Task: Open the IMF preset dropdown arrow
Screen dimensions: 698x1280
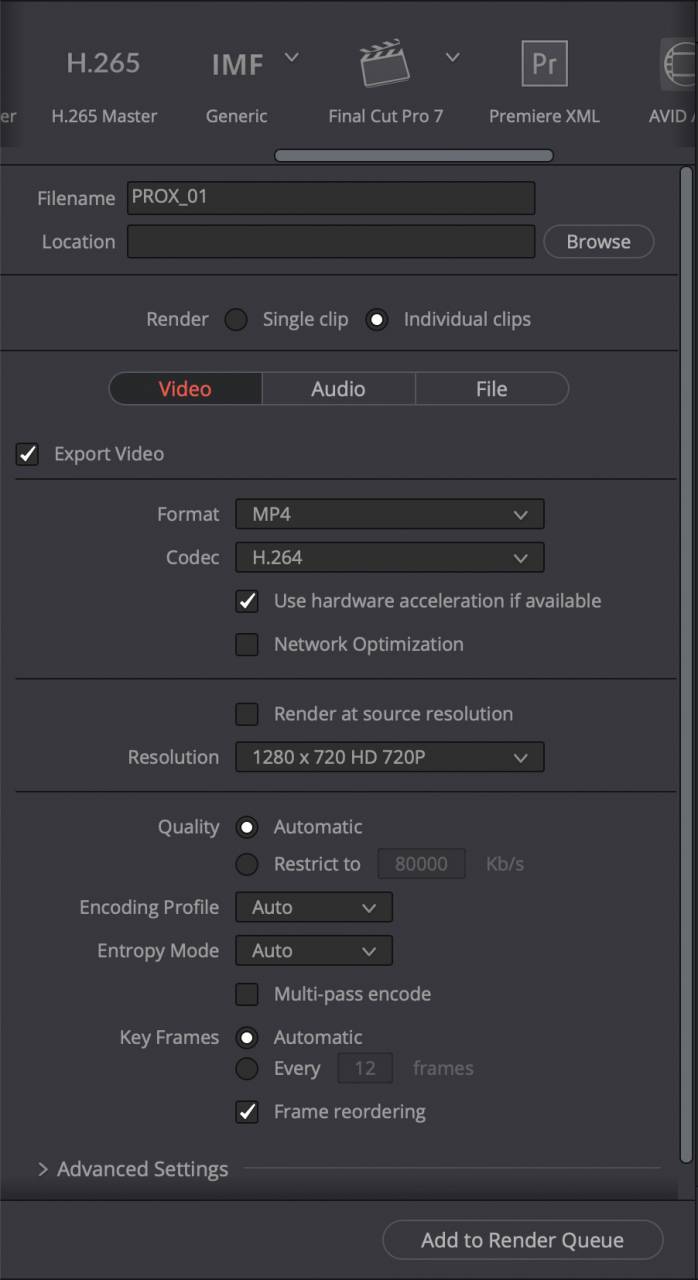Action: (292, 57)
